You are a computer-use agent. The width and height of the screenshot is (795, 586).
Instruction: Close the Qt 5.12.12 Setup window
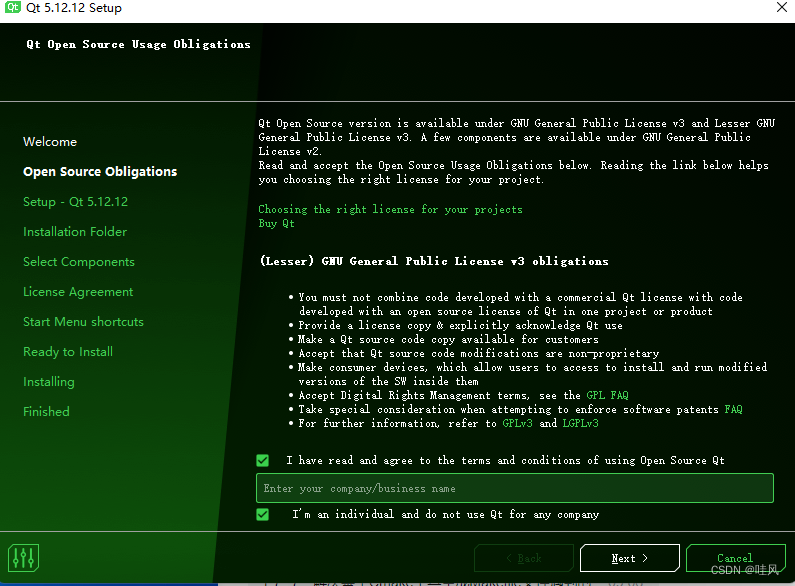click(x=782, y=7)
